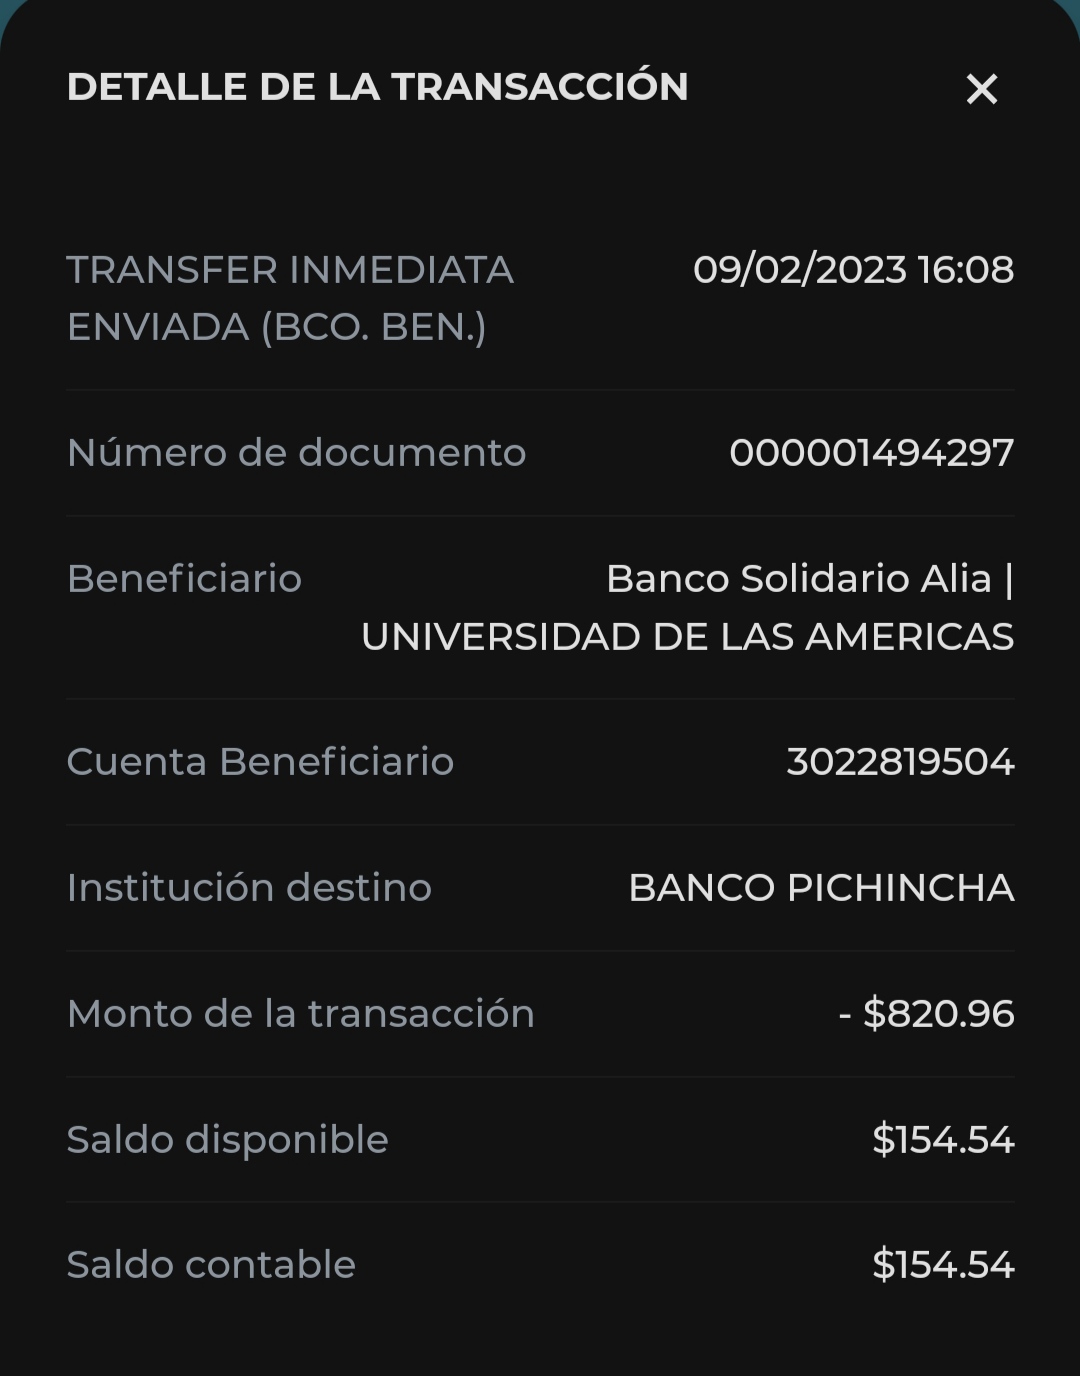1080x1376 pixels.
Task: Tap Universidad de las Americas beneficiary name
Action: click(x=687, y=637)
